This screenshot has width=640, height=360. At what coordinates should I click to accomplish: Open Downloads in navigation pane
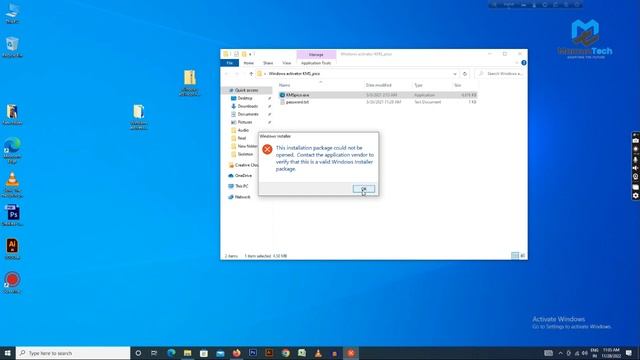click(x=247, y=106)
